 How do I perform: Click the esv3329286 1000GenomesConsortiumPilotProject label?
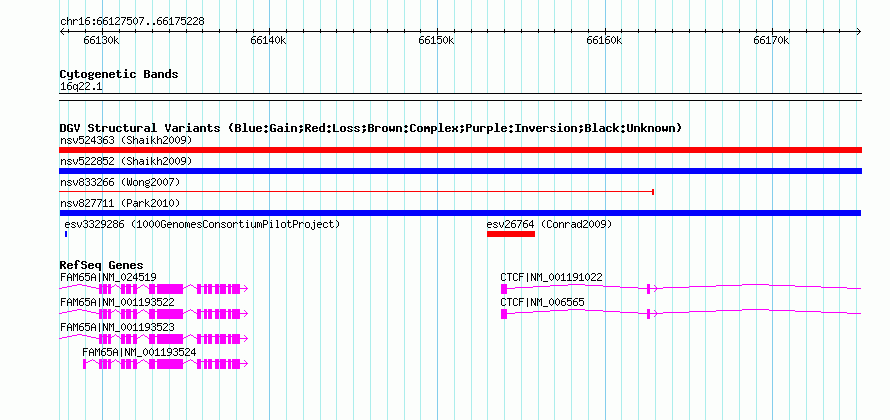pyautogui.click(x=202, y=224)
